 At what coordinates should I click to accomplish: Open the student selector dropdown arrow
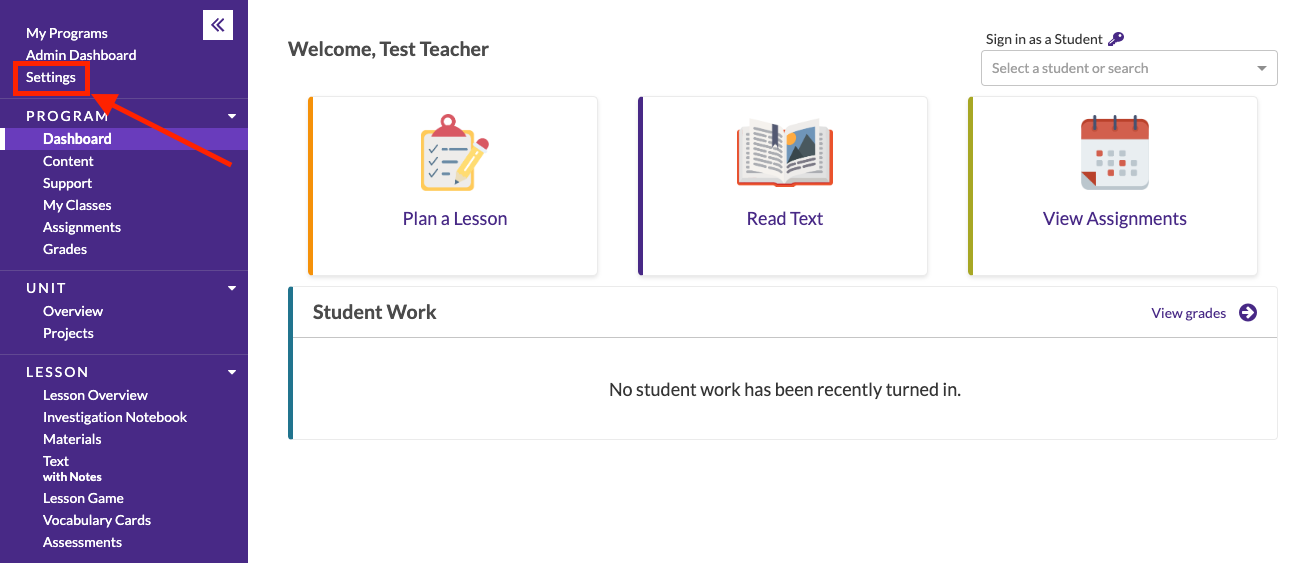[1261, 69]
